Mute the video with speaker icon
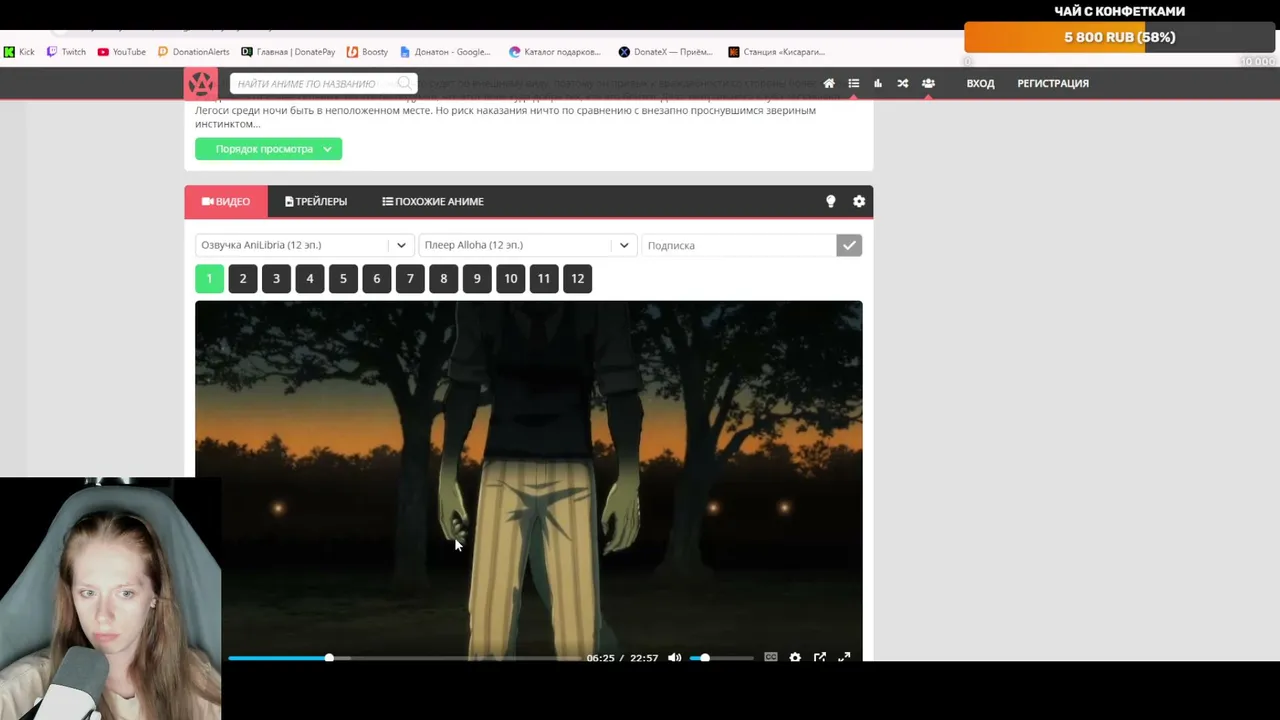1280x720 pixels. pyautogui.click(x=675, y=658)
